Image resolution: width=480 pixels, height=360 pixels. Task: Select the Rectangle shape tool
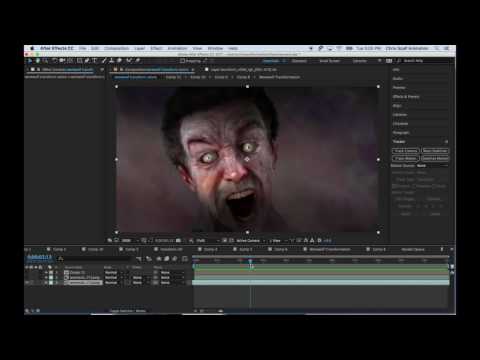coord(80,61)
